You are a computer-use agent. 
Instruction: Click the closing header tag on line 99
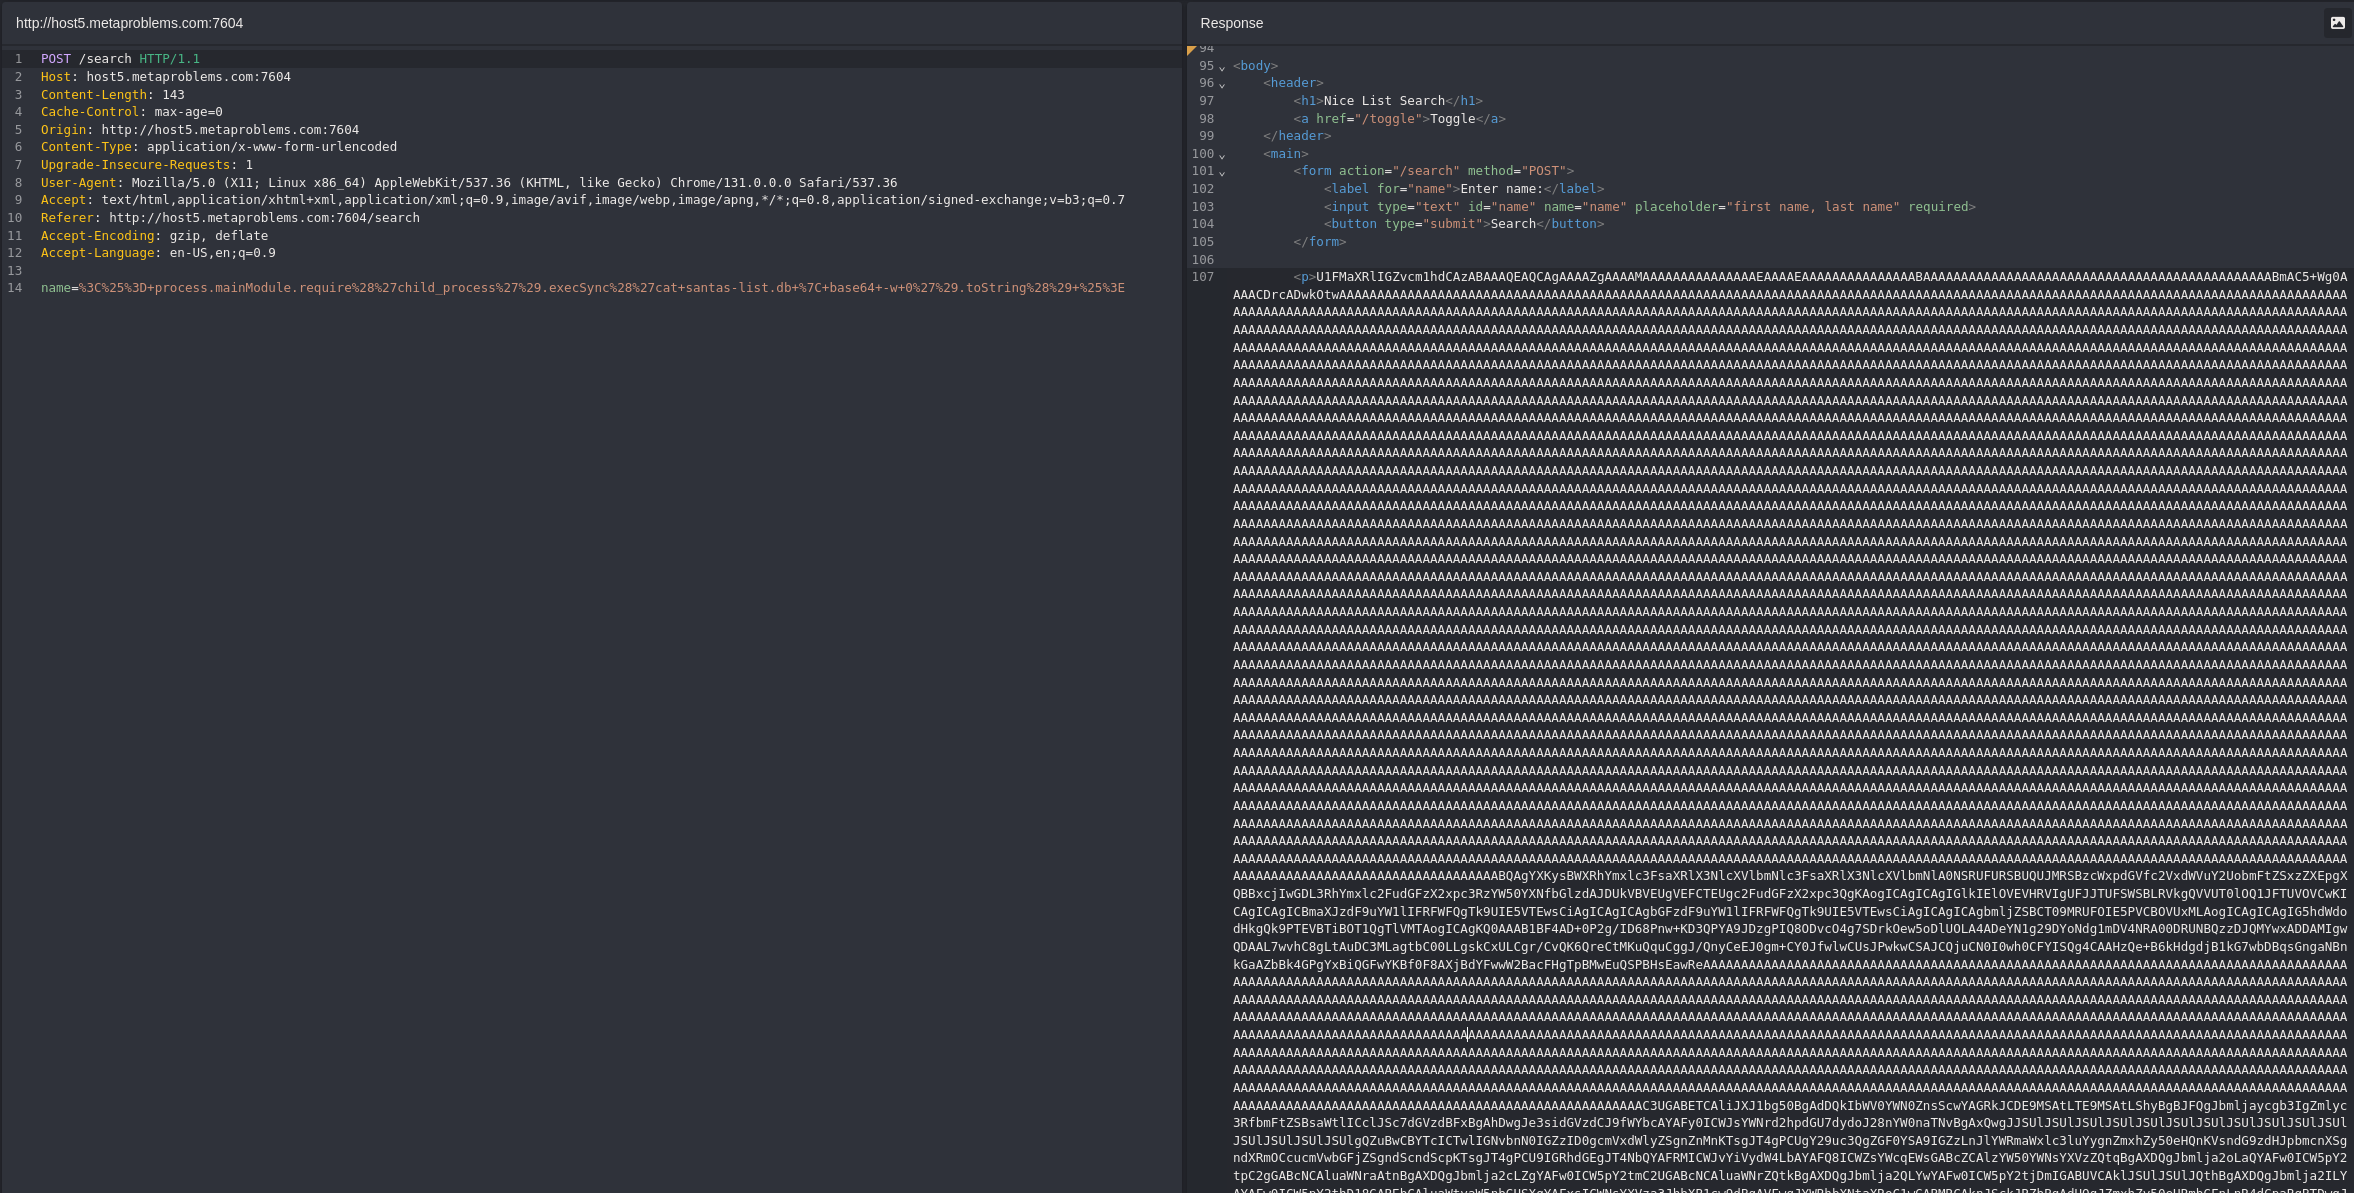[x=1297, y=136]
